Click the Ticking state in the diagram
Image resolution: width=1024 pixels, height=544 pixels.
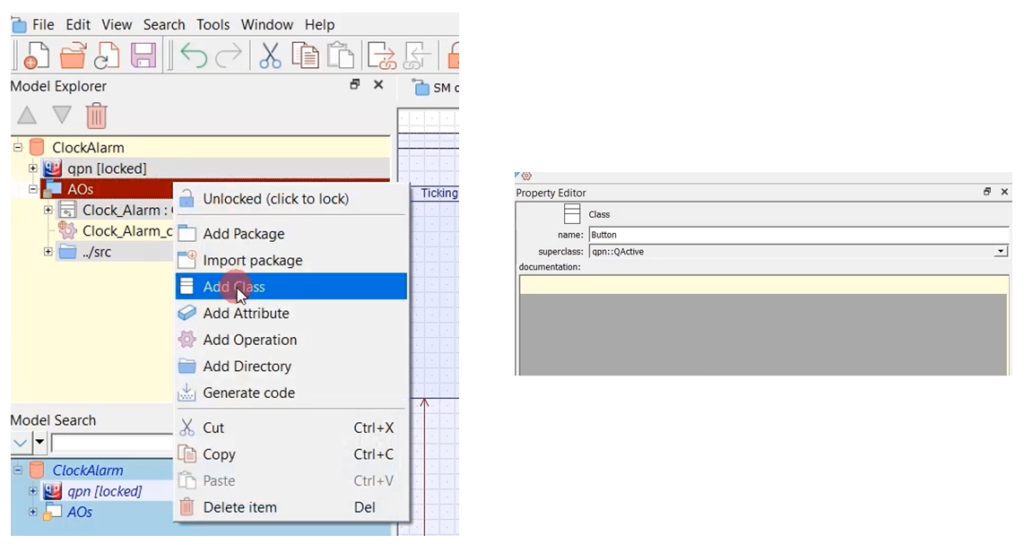coord(439,193)
